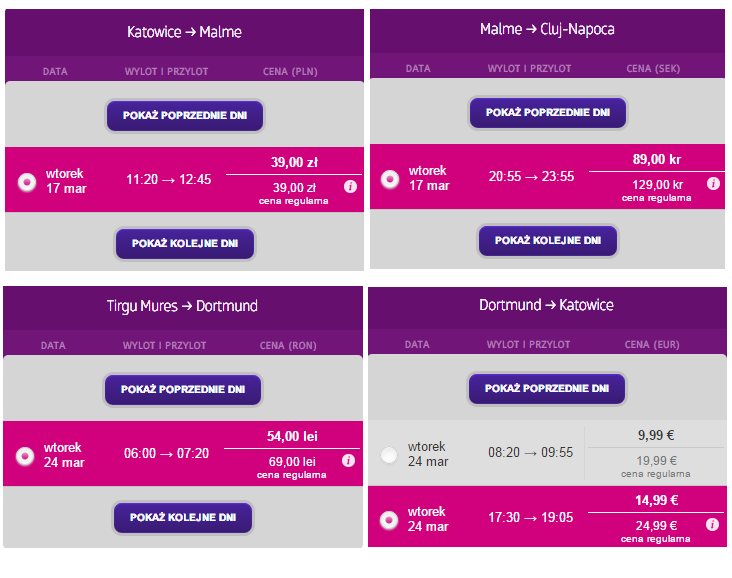
Task: Choose Dortmund to Katowice 08:20 flight radio
Action: tap(389, 455)
